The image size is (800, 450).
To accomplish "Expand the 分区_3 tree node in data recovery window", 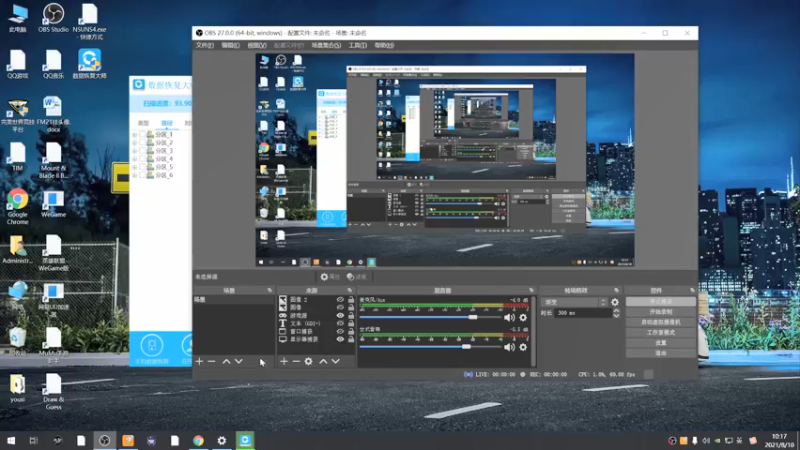I will [x=135, y=151].
